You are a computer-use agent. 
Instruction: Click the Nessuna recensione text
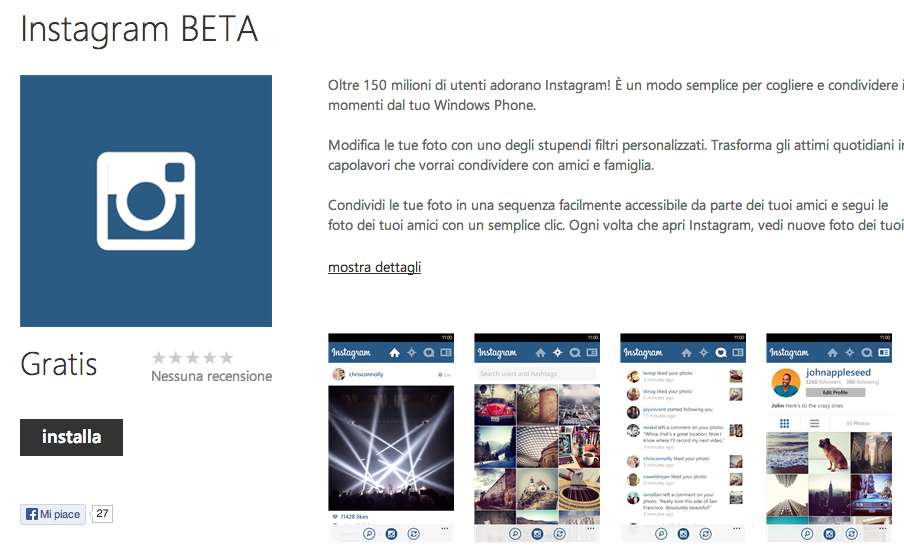(212, 376)
